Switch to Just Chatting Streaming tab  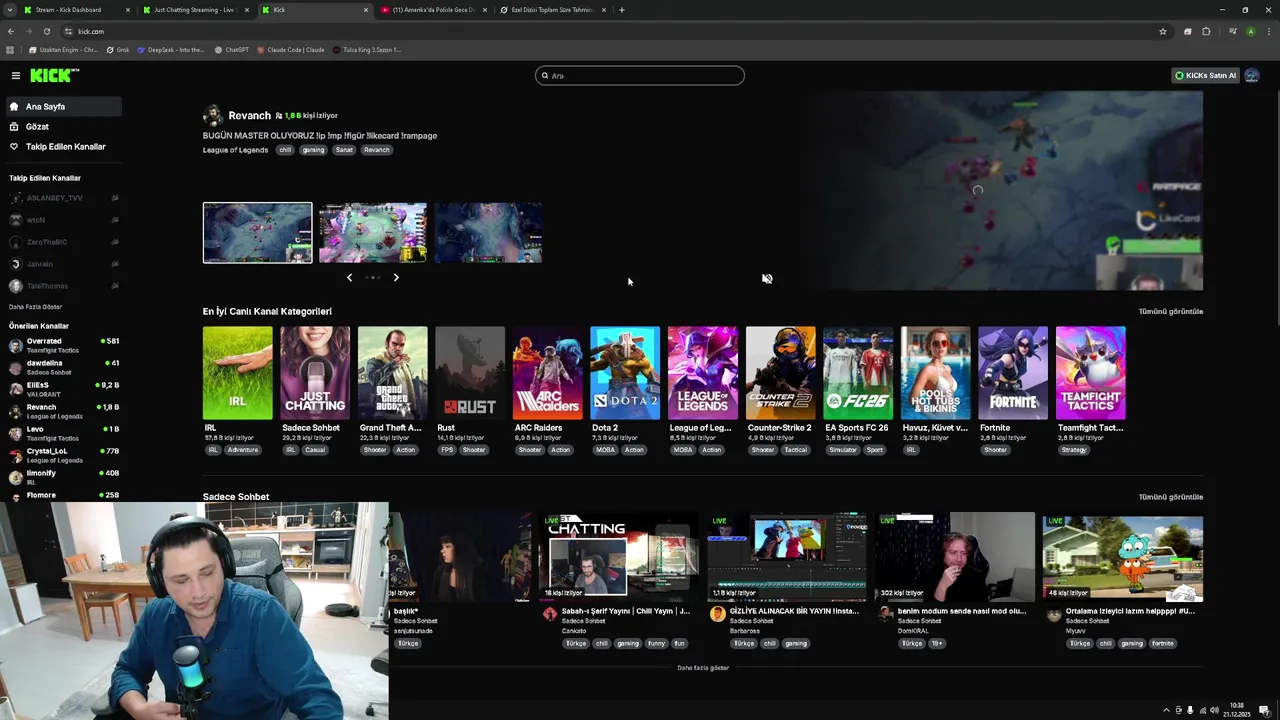193,10
